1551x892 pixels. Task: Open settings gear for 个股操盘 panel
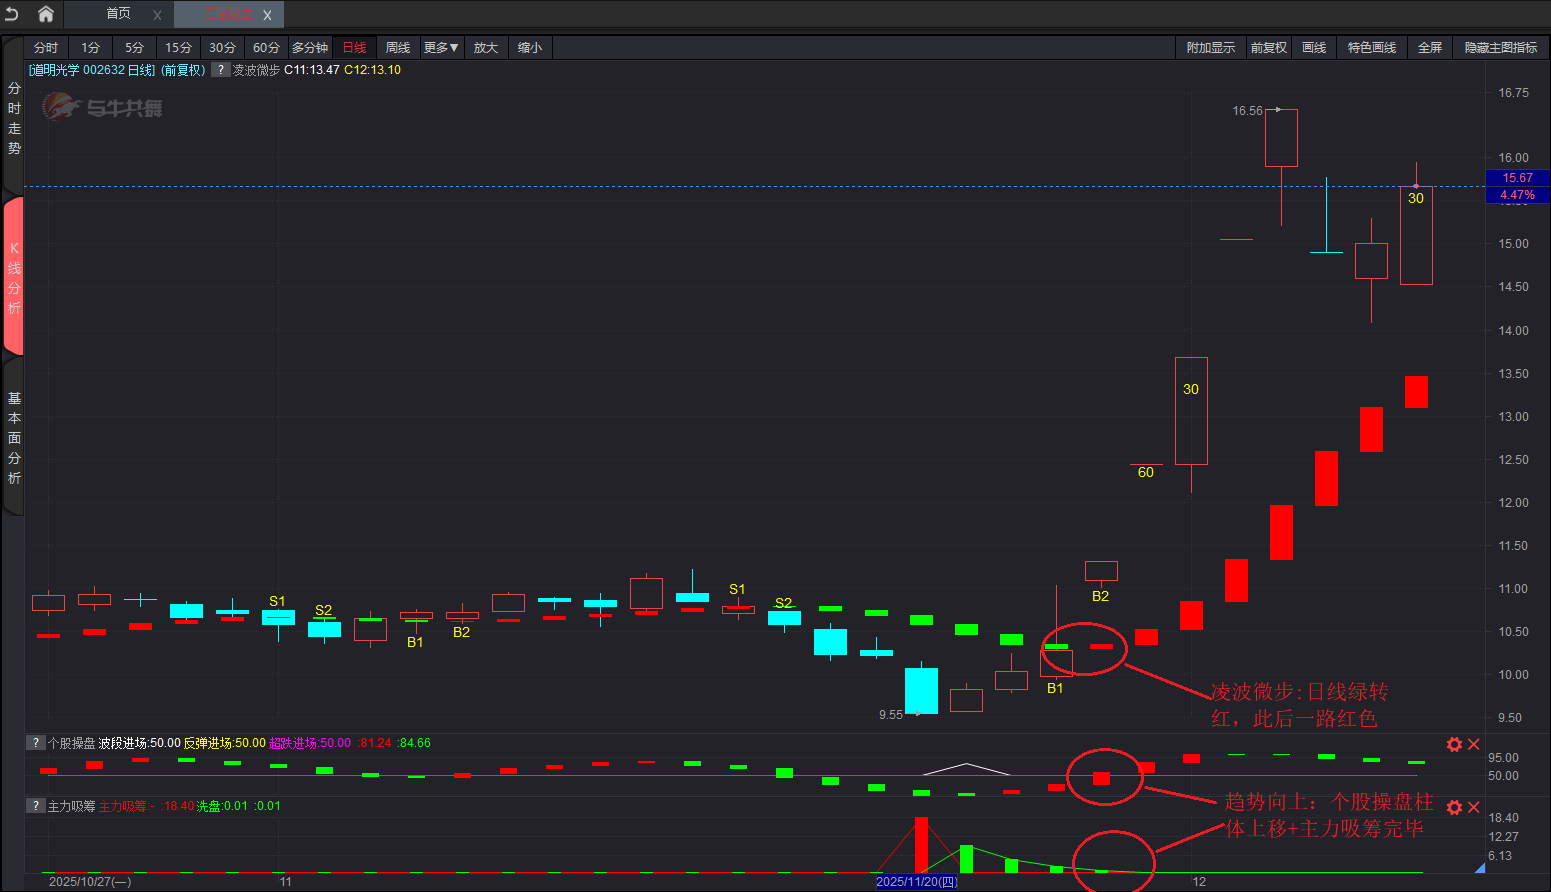1454,744
